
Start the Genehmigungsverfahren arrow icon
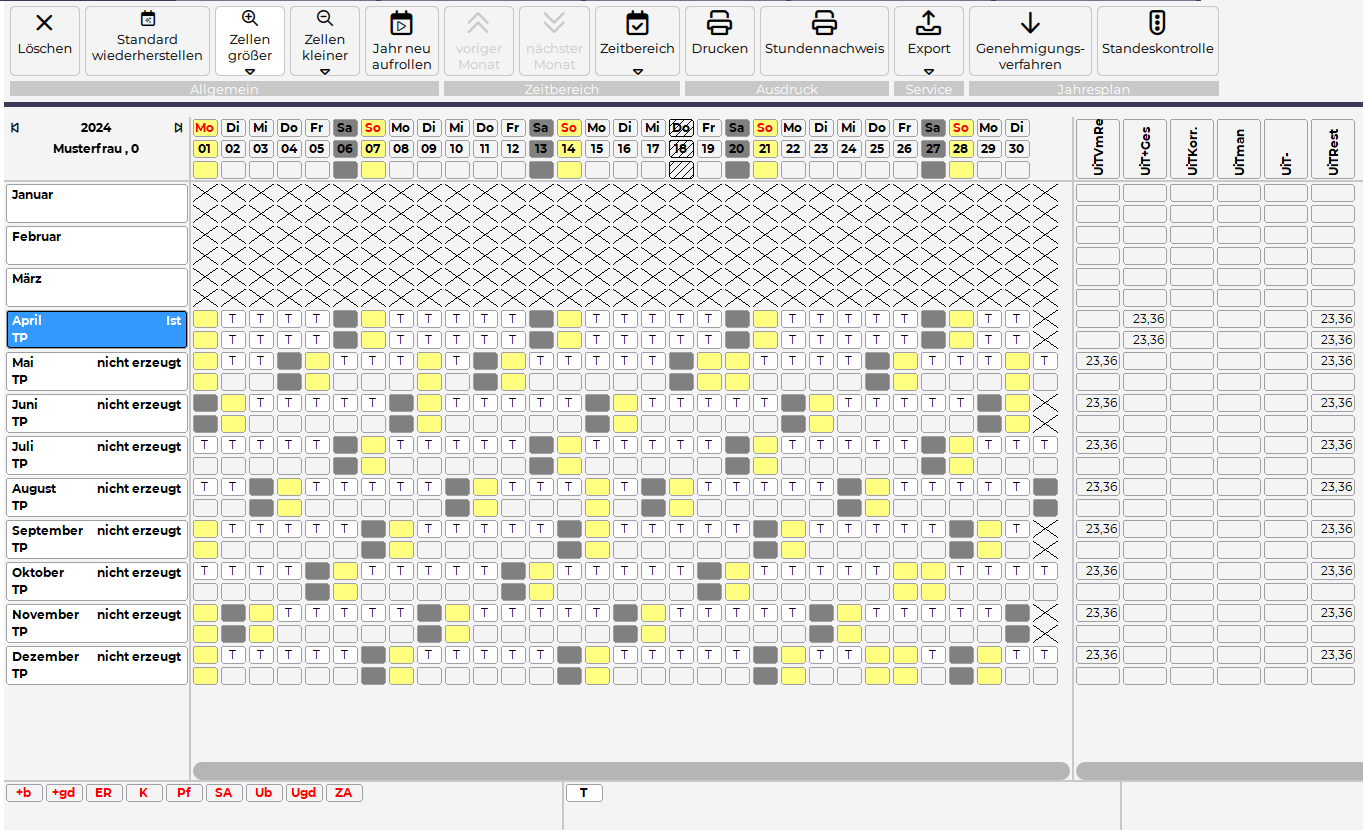tap(1029, 23)
